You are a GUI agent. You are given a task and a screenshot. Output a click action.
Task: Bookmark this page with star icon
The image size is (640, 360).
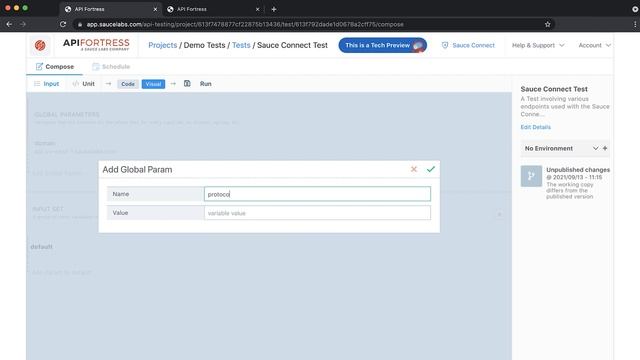pyautogui.click(x=547, y=24)
